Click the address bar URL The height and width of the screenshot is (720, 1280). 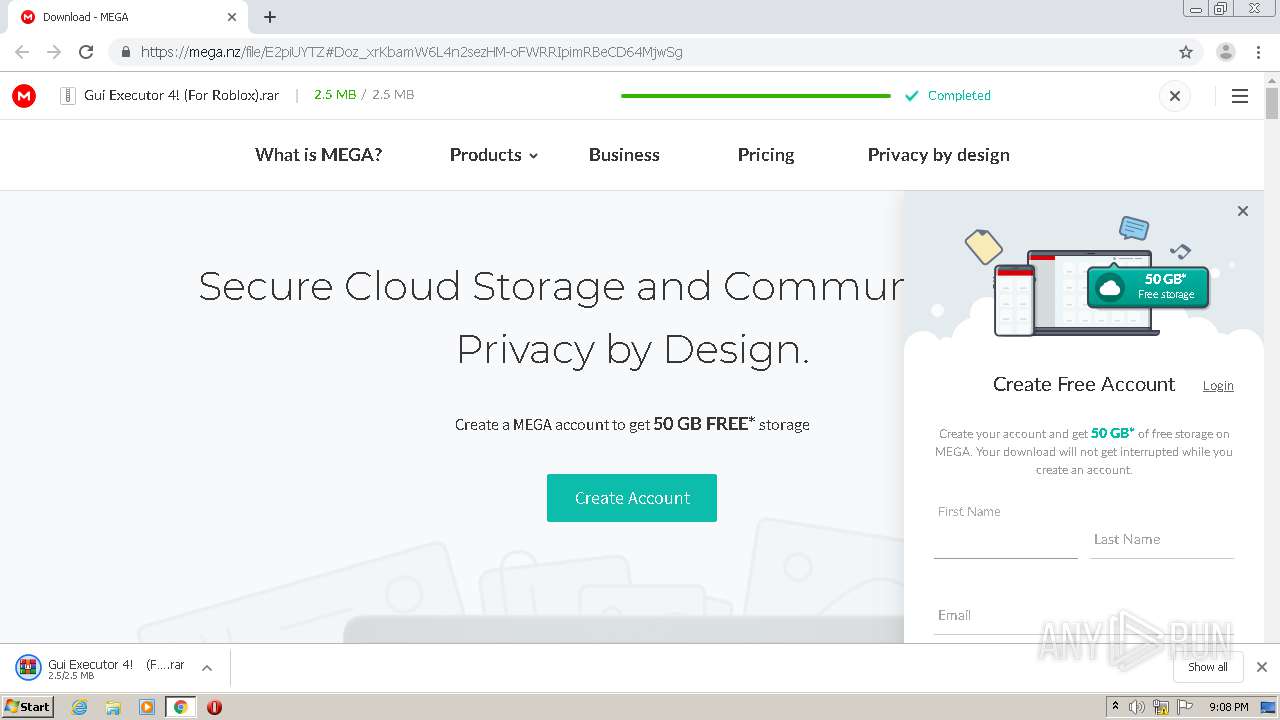coord(411,52)
